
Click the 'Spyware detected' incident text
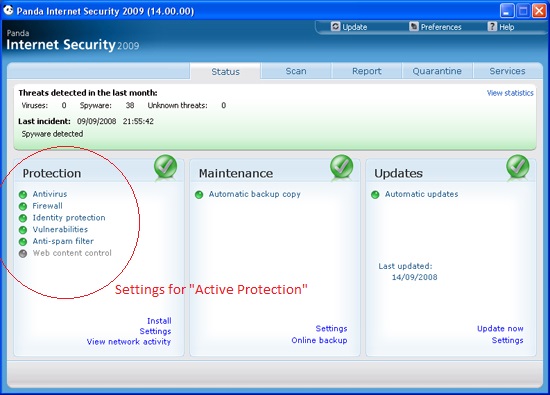tap(52, 134)
